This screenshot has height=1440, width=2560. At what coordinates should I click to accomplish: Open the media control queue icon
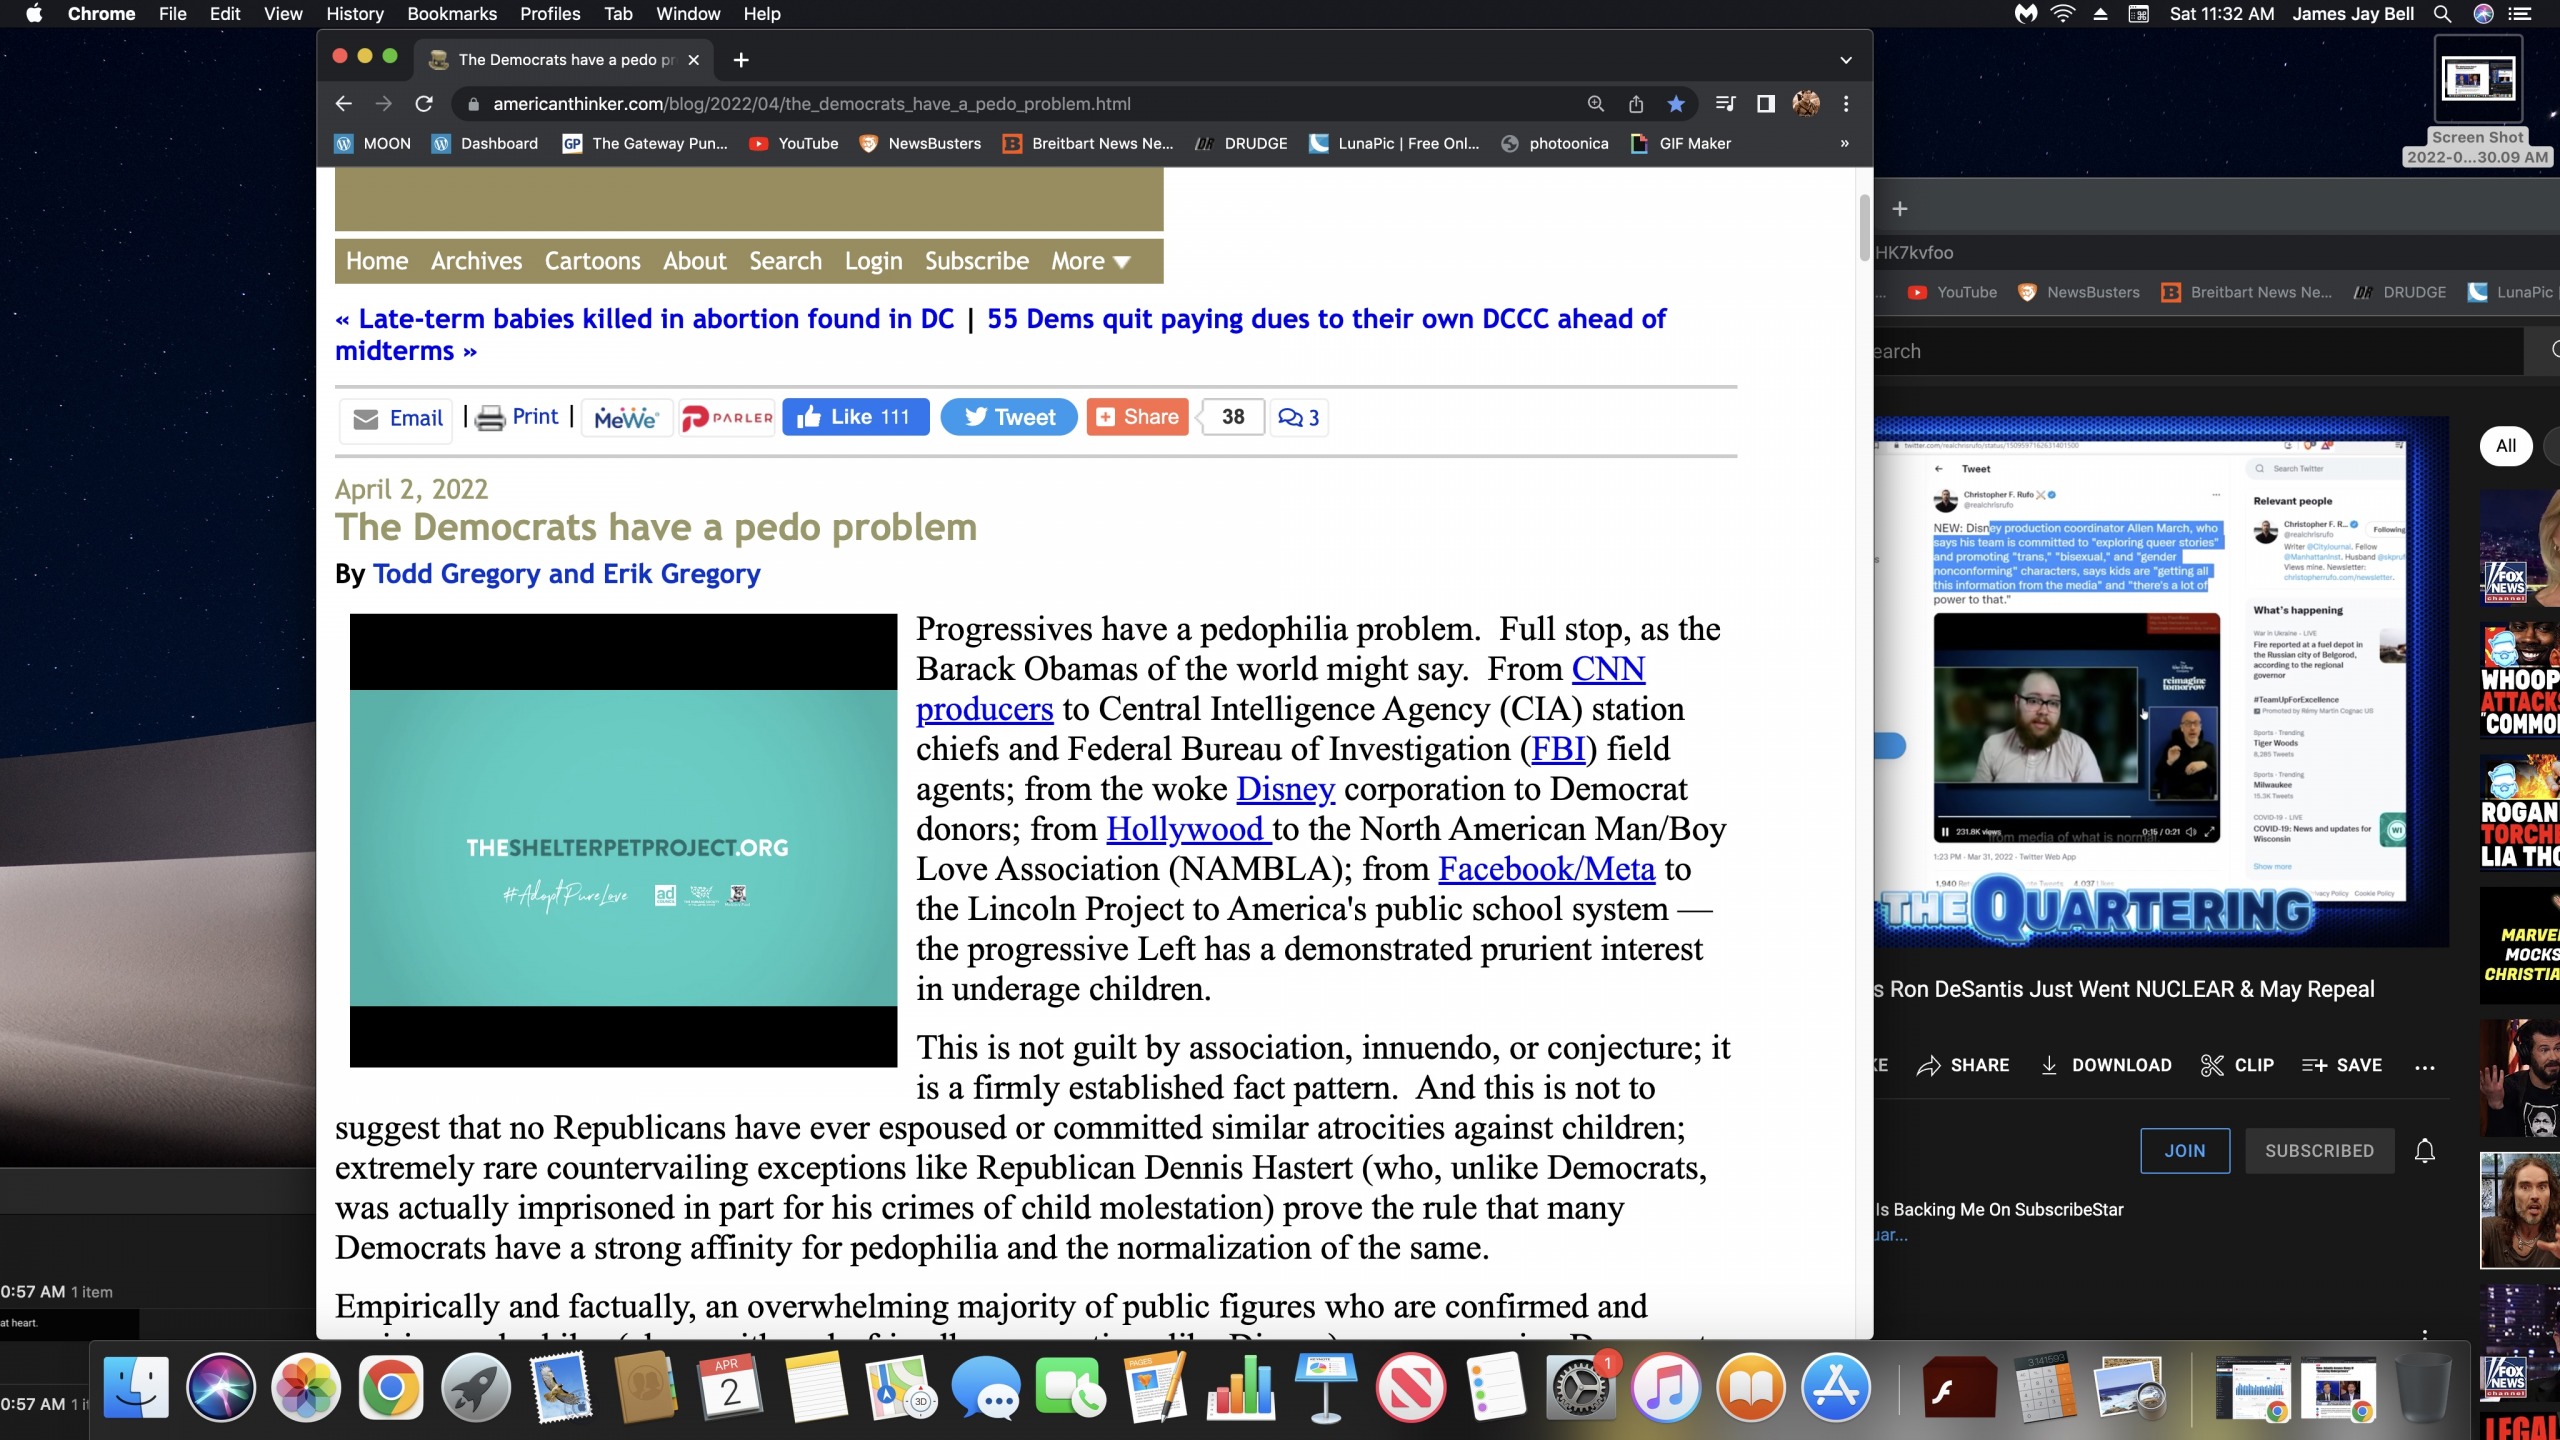point(1725,103)
